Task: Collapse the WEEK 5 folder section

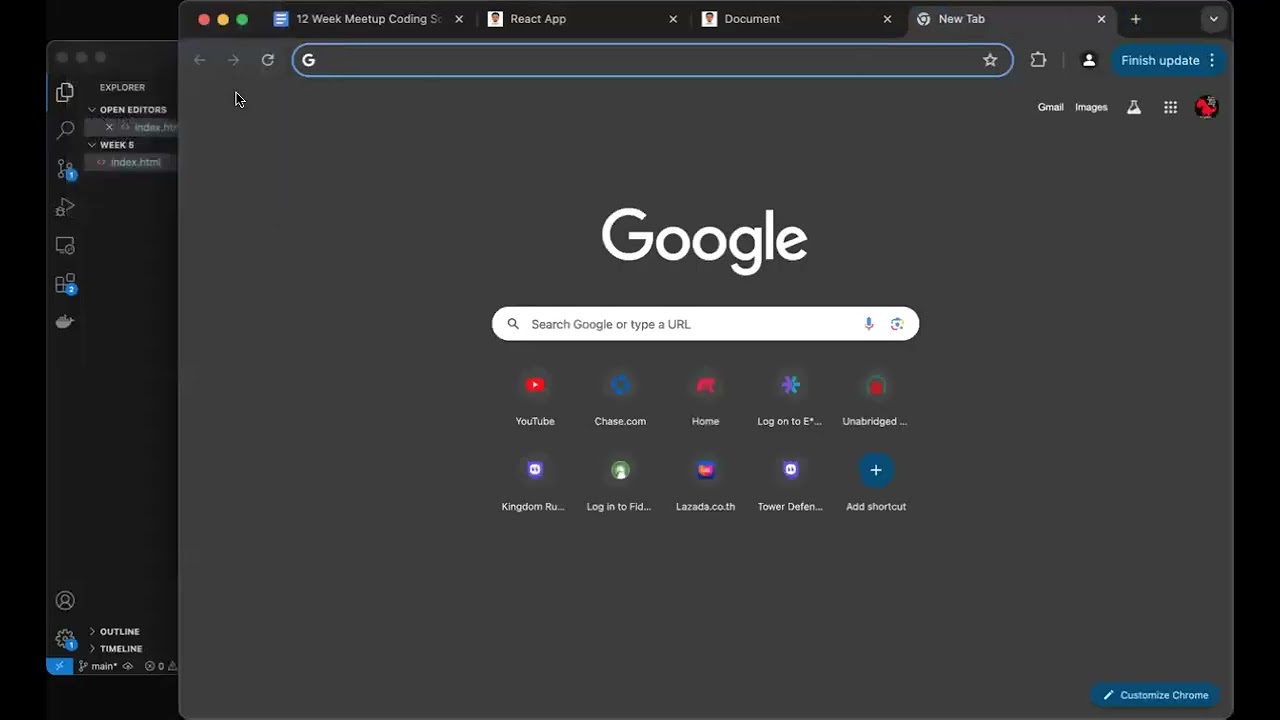Action: tap(116, 145)
